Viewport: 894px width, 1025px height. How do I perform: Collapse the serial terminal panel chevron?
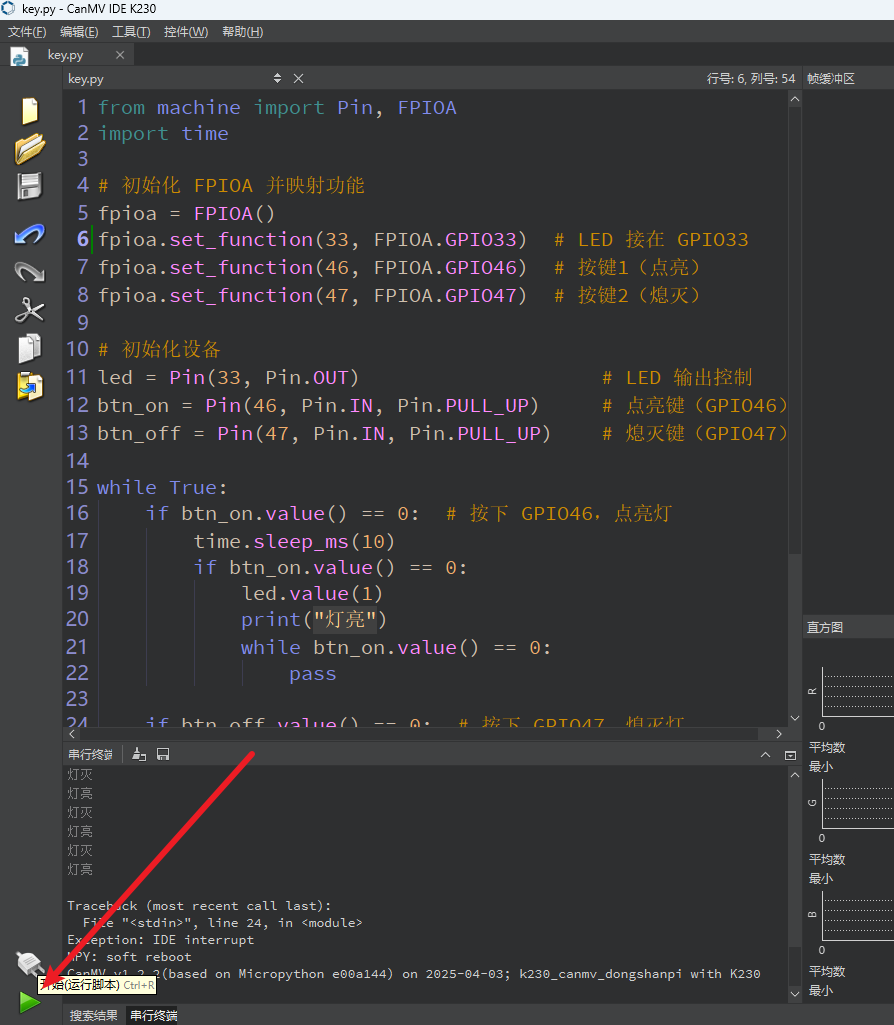point(765,755)
